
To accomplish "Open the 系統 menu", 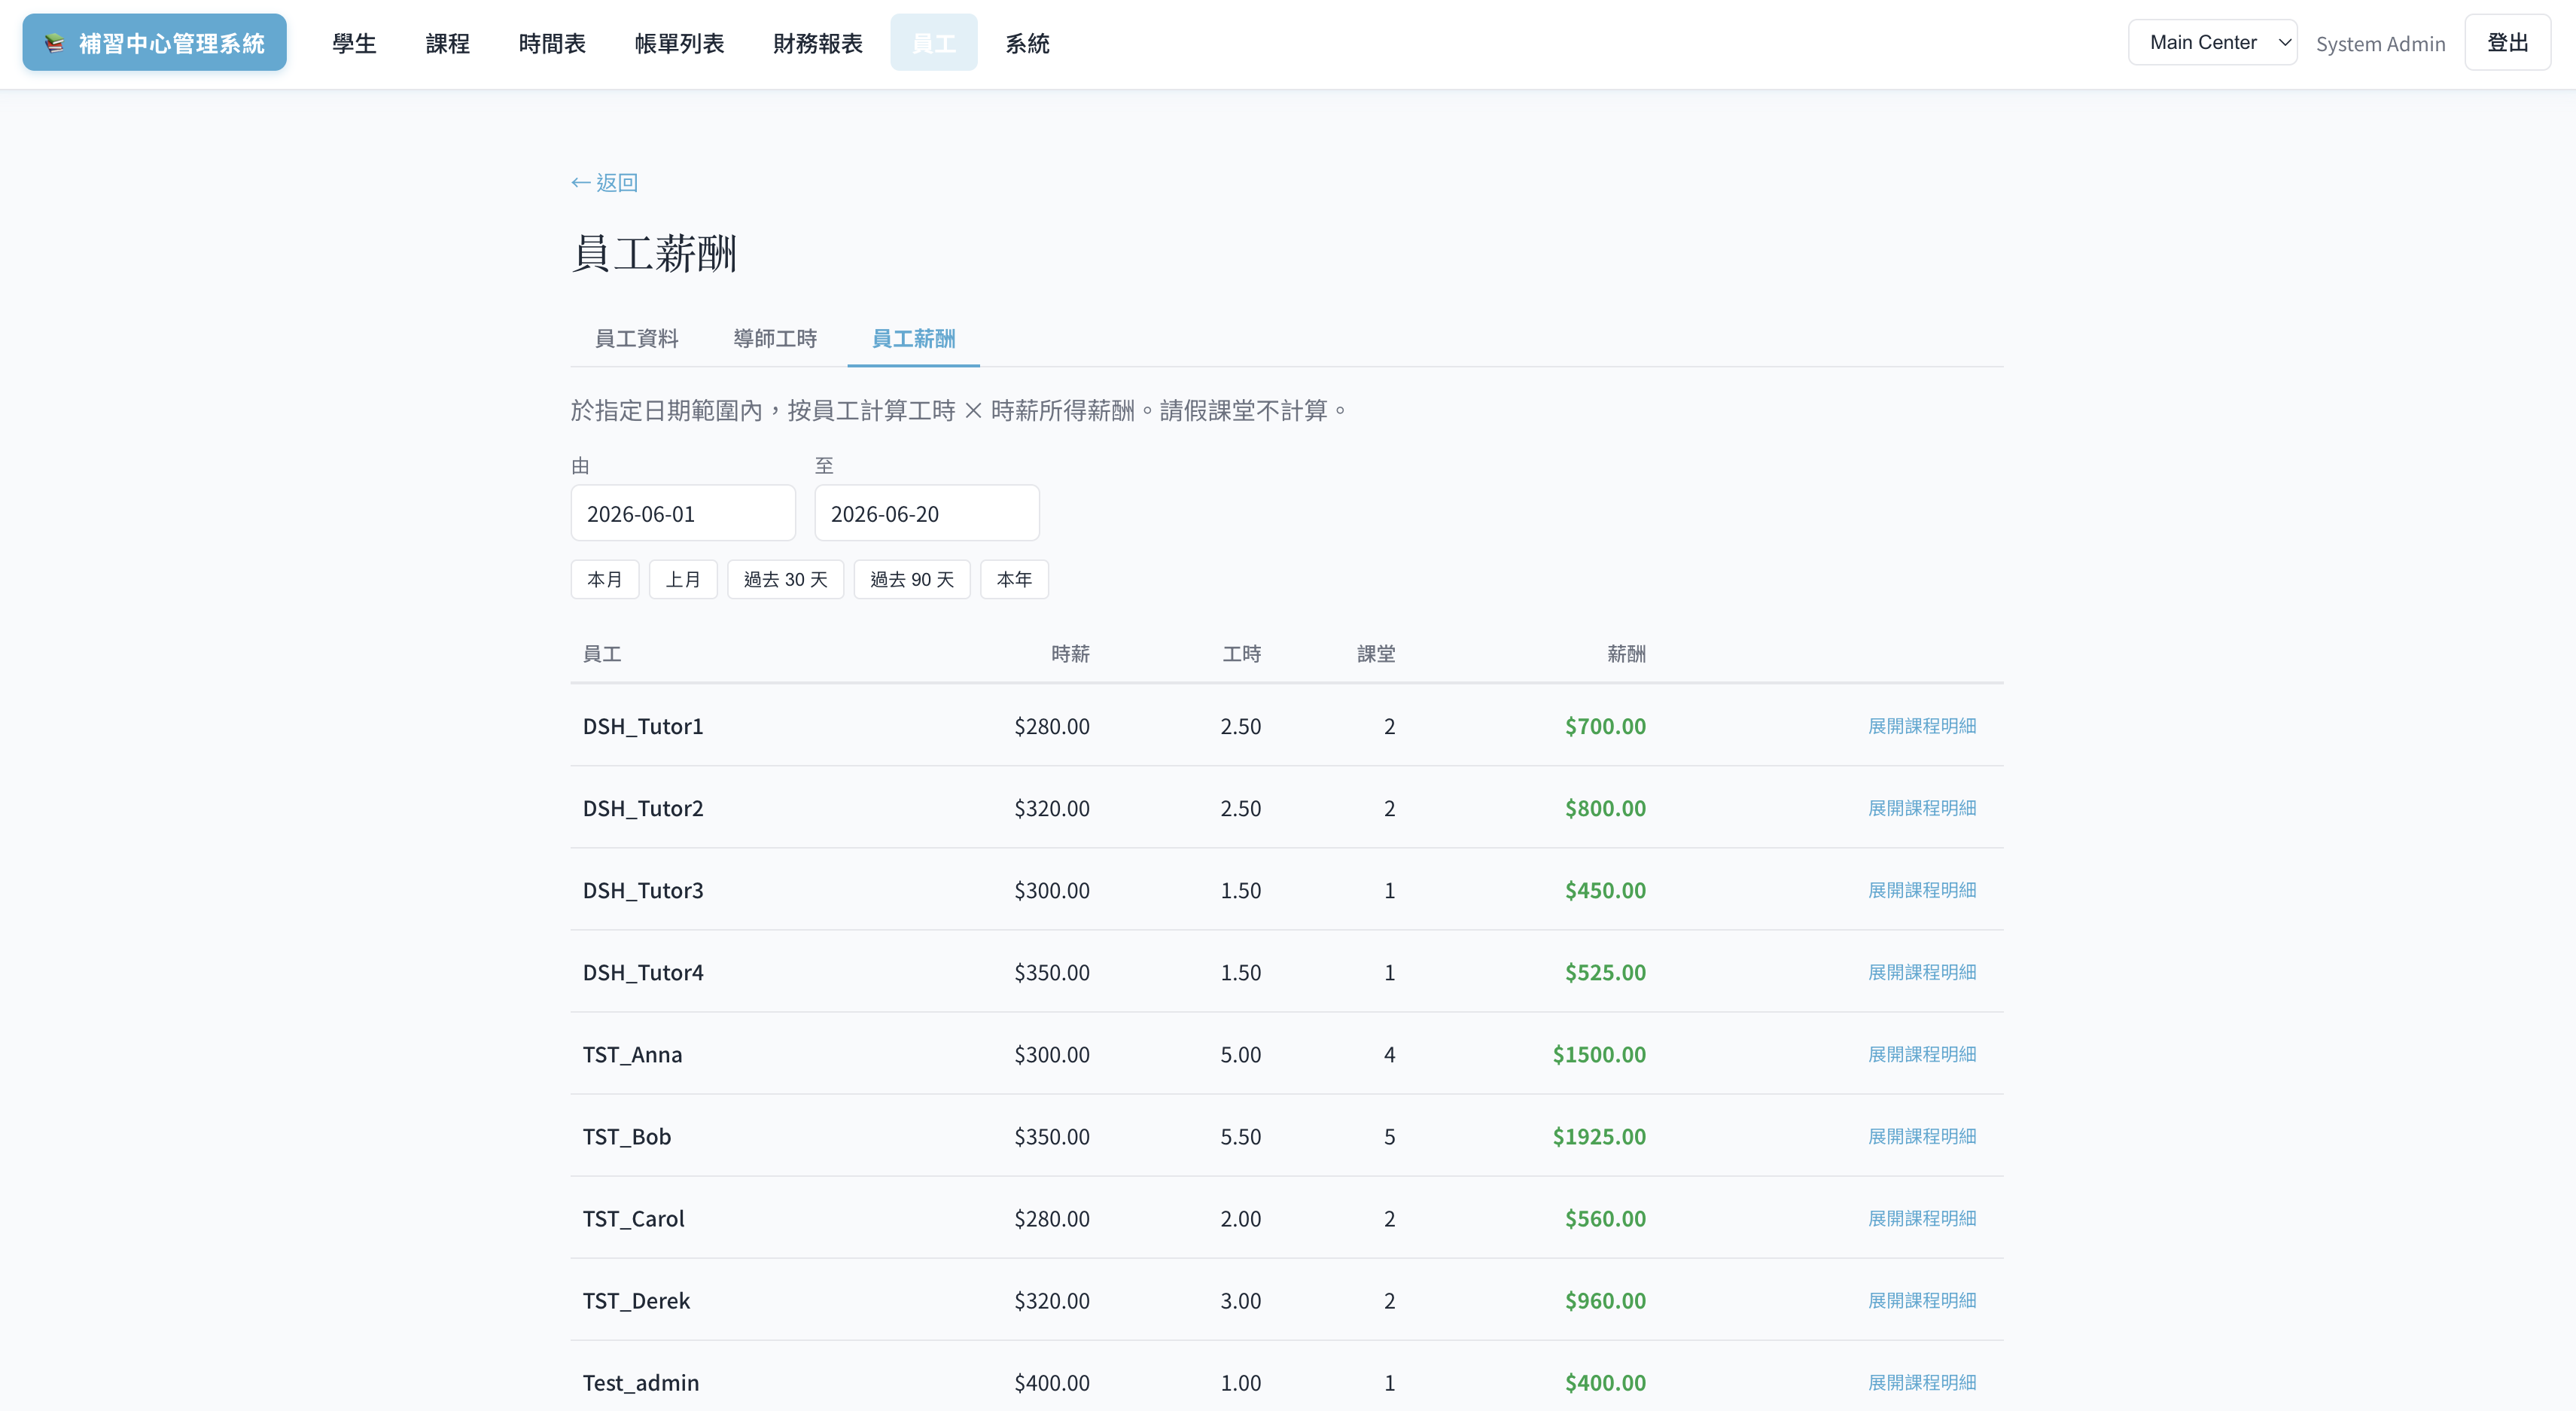I will point(1027,43).
